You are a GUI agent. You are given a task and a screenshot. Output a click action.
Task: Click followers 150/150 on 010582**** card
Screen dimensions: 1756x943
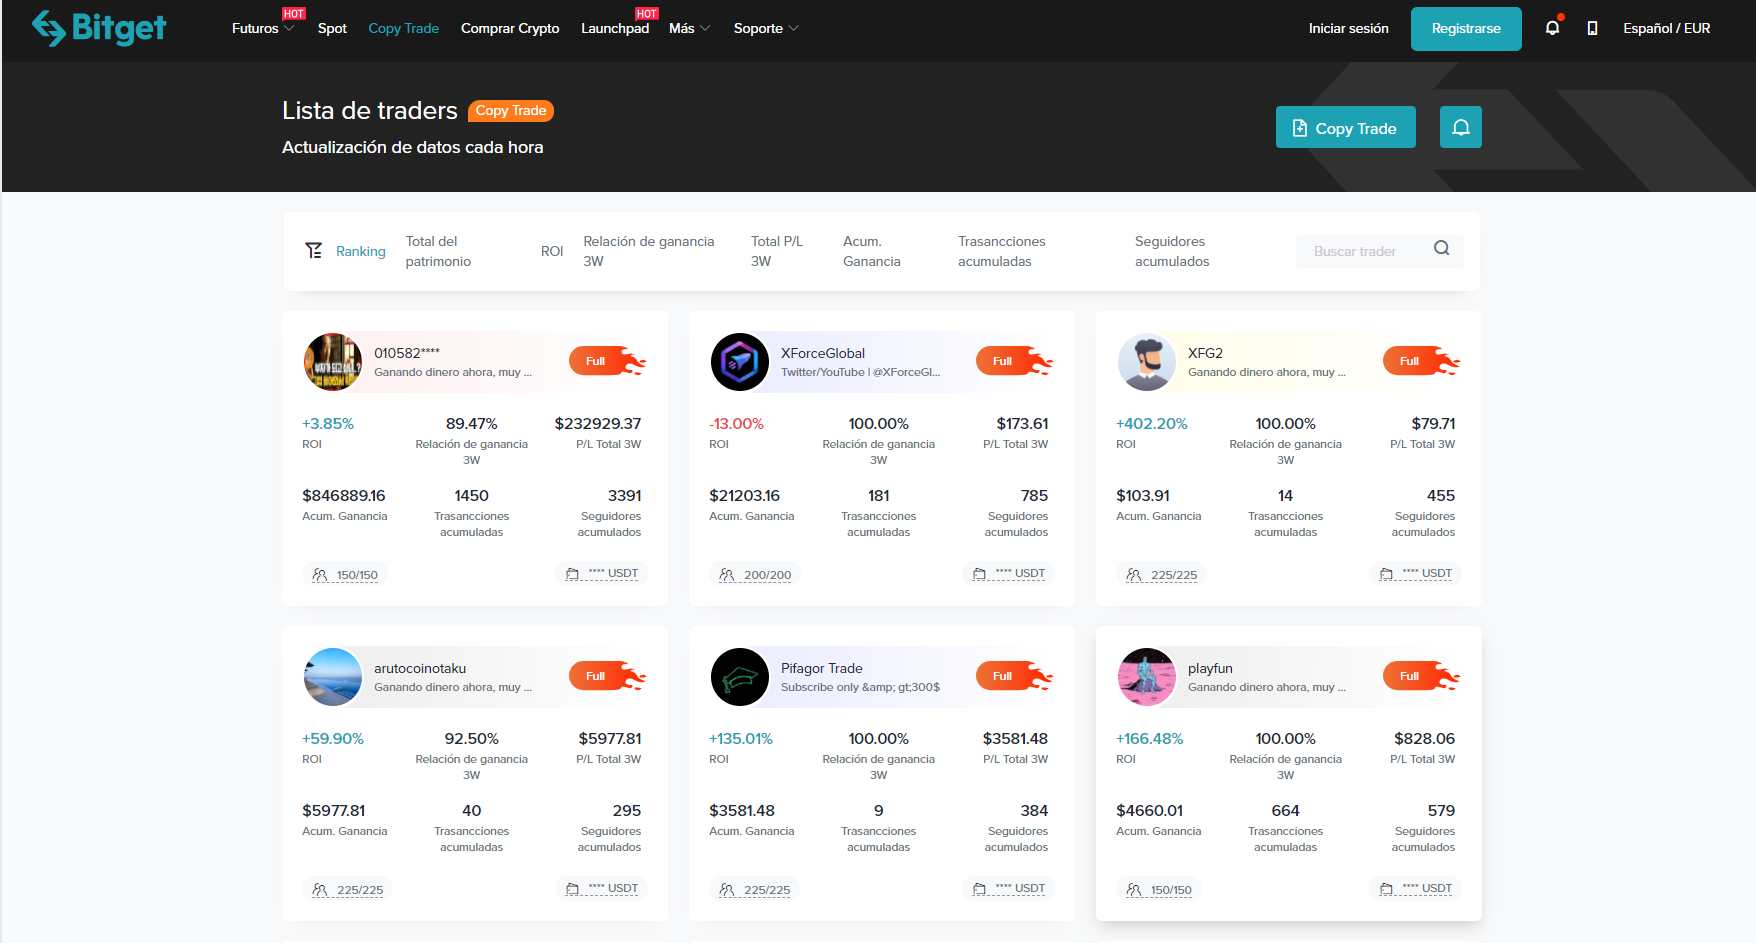coord(345,575)
